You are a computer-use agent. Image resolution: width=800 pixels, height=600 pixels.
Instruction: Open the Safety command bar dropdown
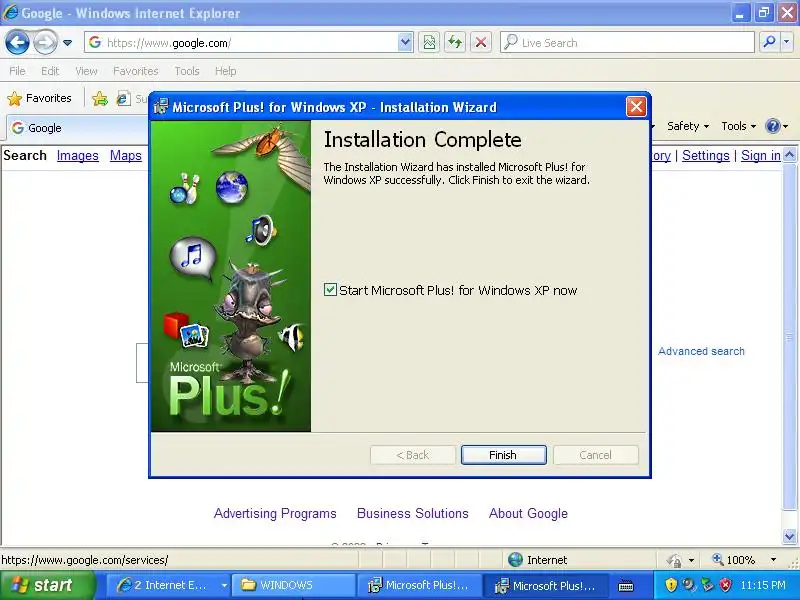point(688,126)
